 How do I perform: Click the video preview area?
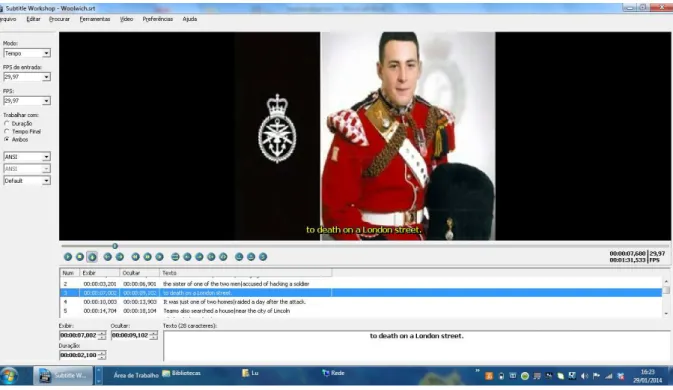[x=365, y=136]
